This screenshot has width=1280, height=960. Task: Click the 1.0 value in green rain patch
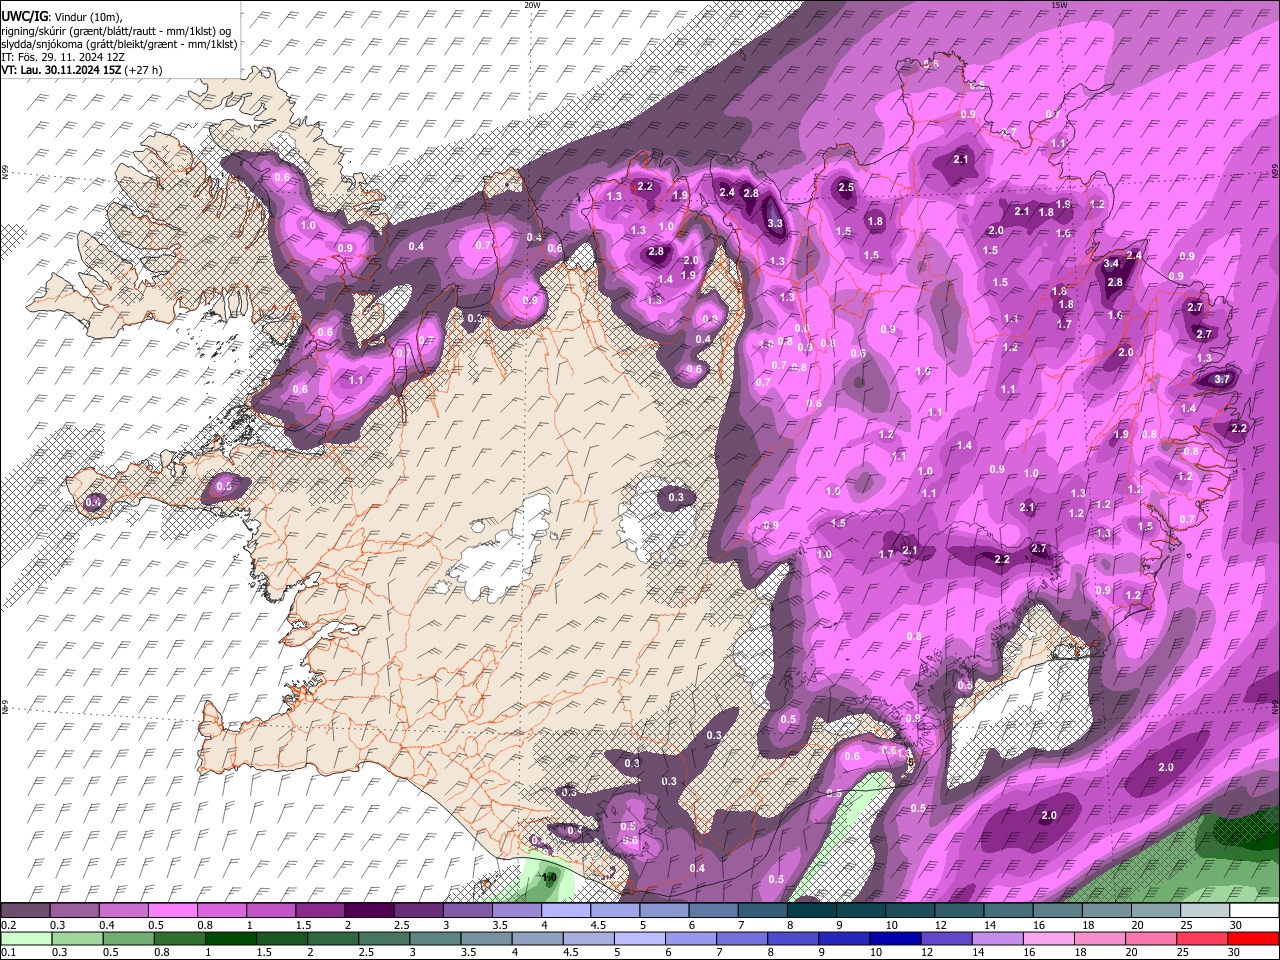tap(548, 877)
